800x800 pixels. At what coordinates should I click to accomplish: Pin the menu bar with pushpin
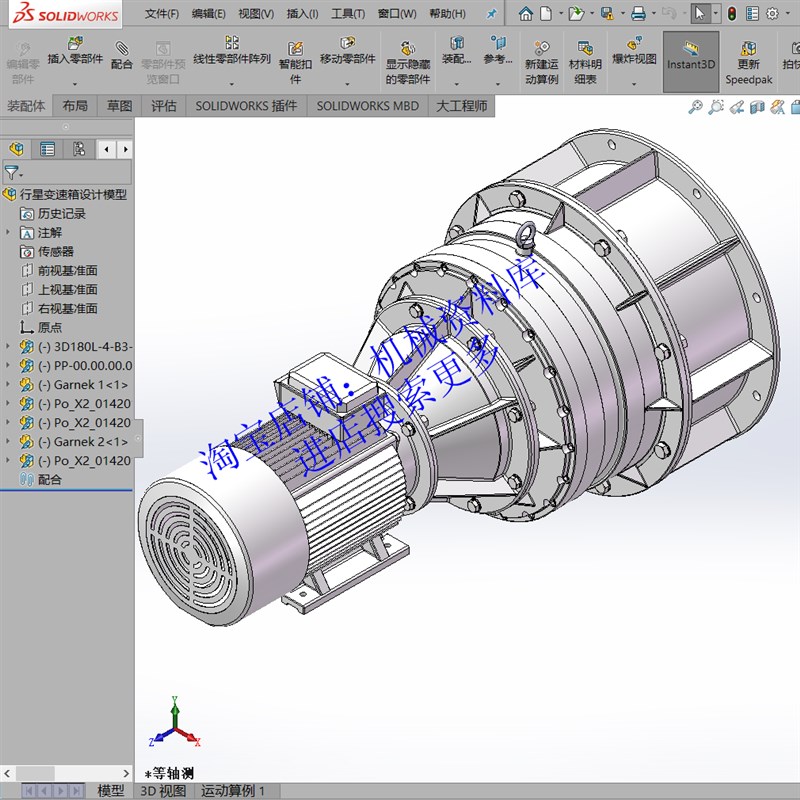[491, 14]
